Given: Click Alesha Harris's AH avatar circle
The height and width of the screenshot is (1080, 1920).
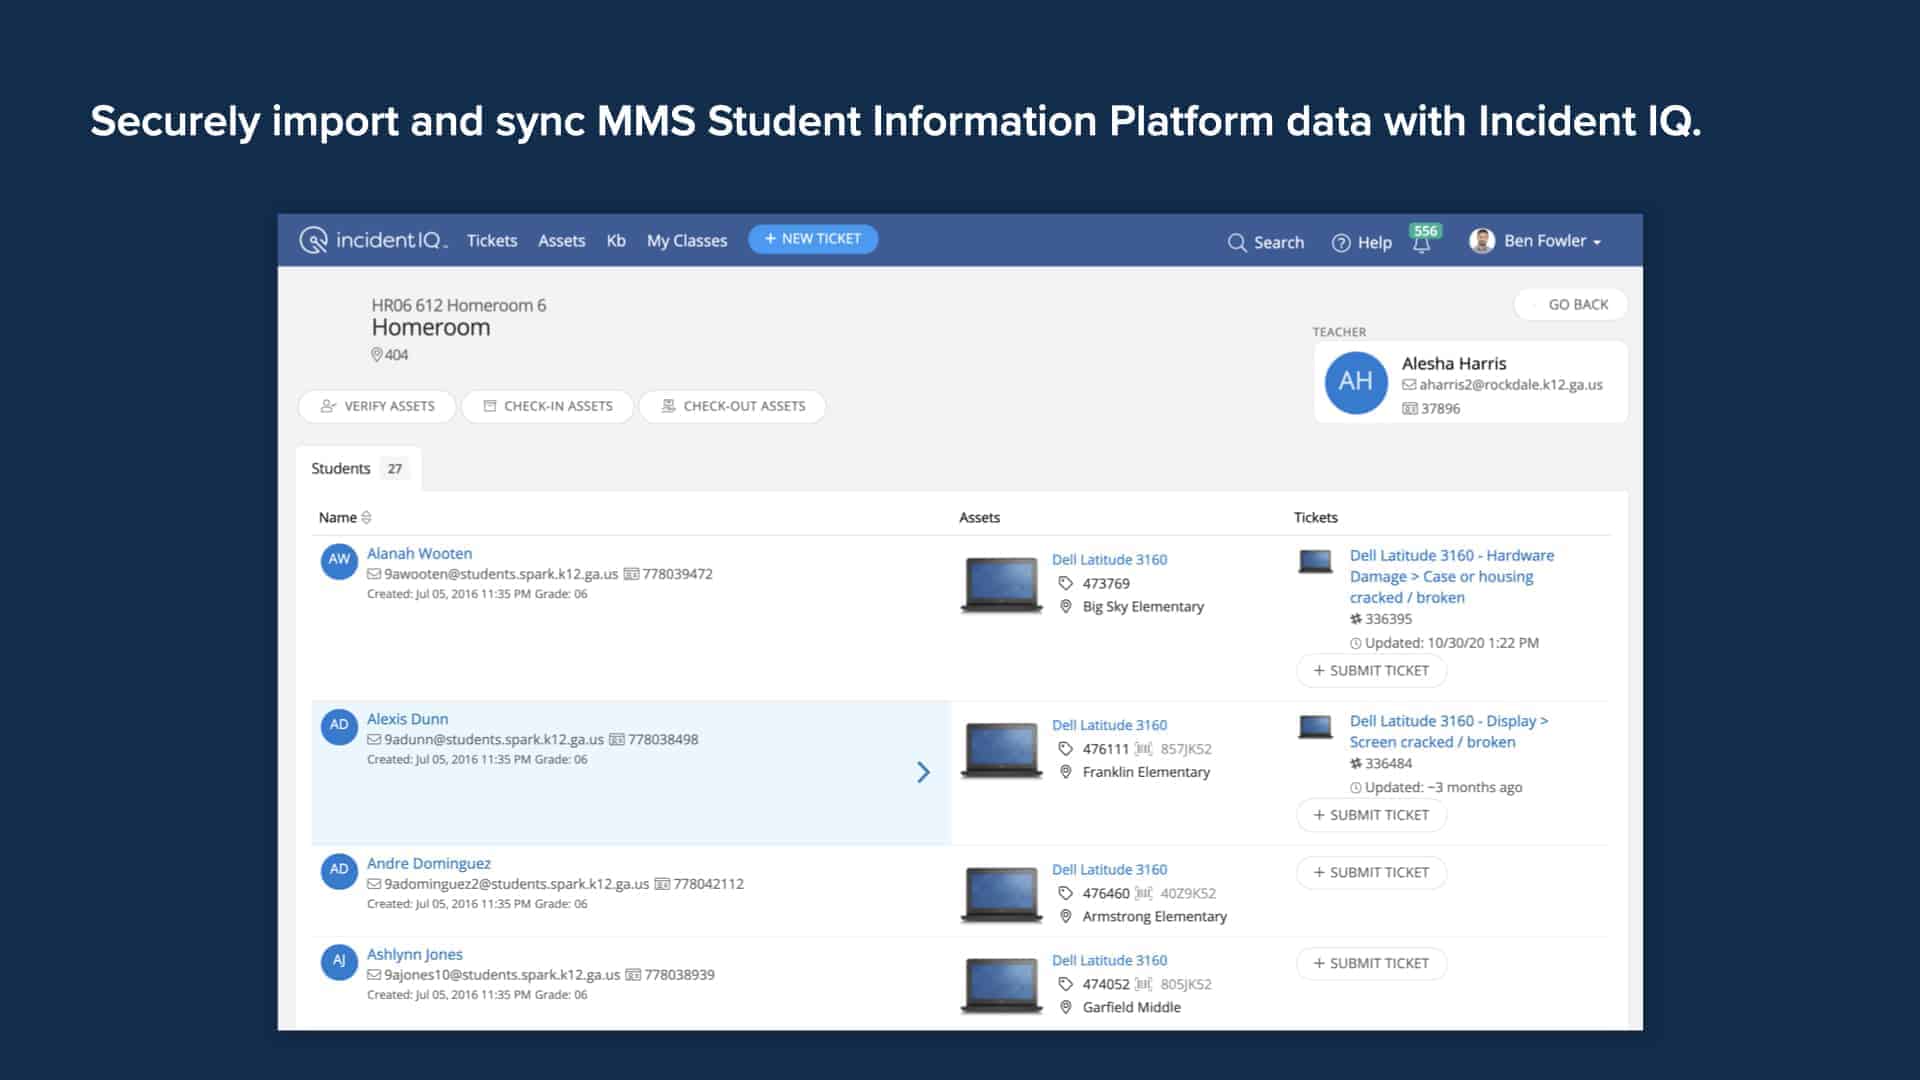Looking at the screenshot, I should pyautogui.click(x=1355, y=382).
